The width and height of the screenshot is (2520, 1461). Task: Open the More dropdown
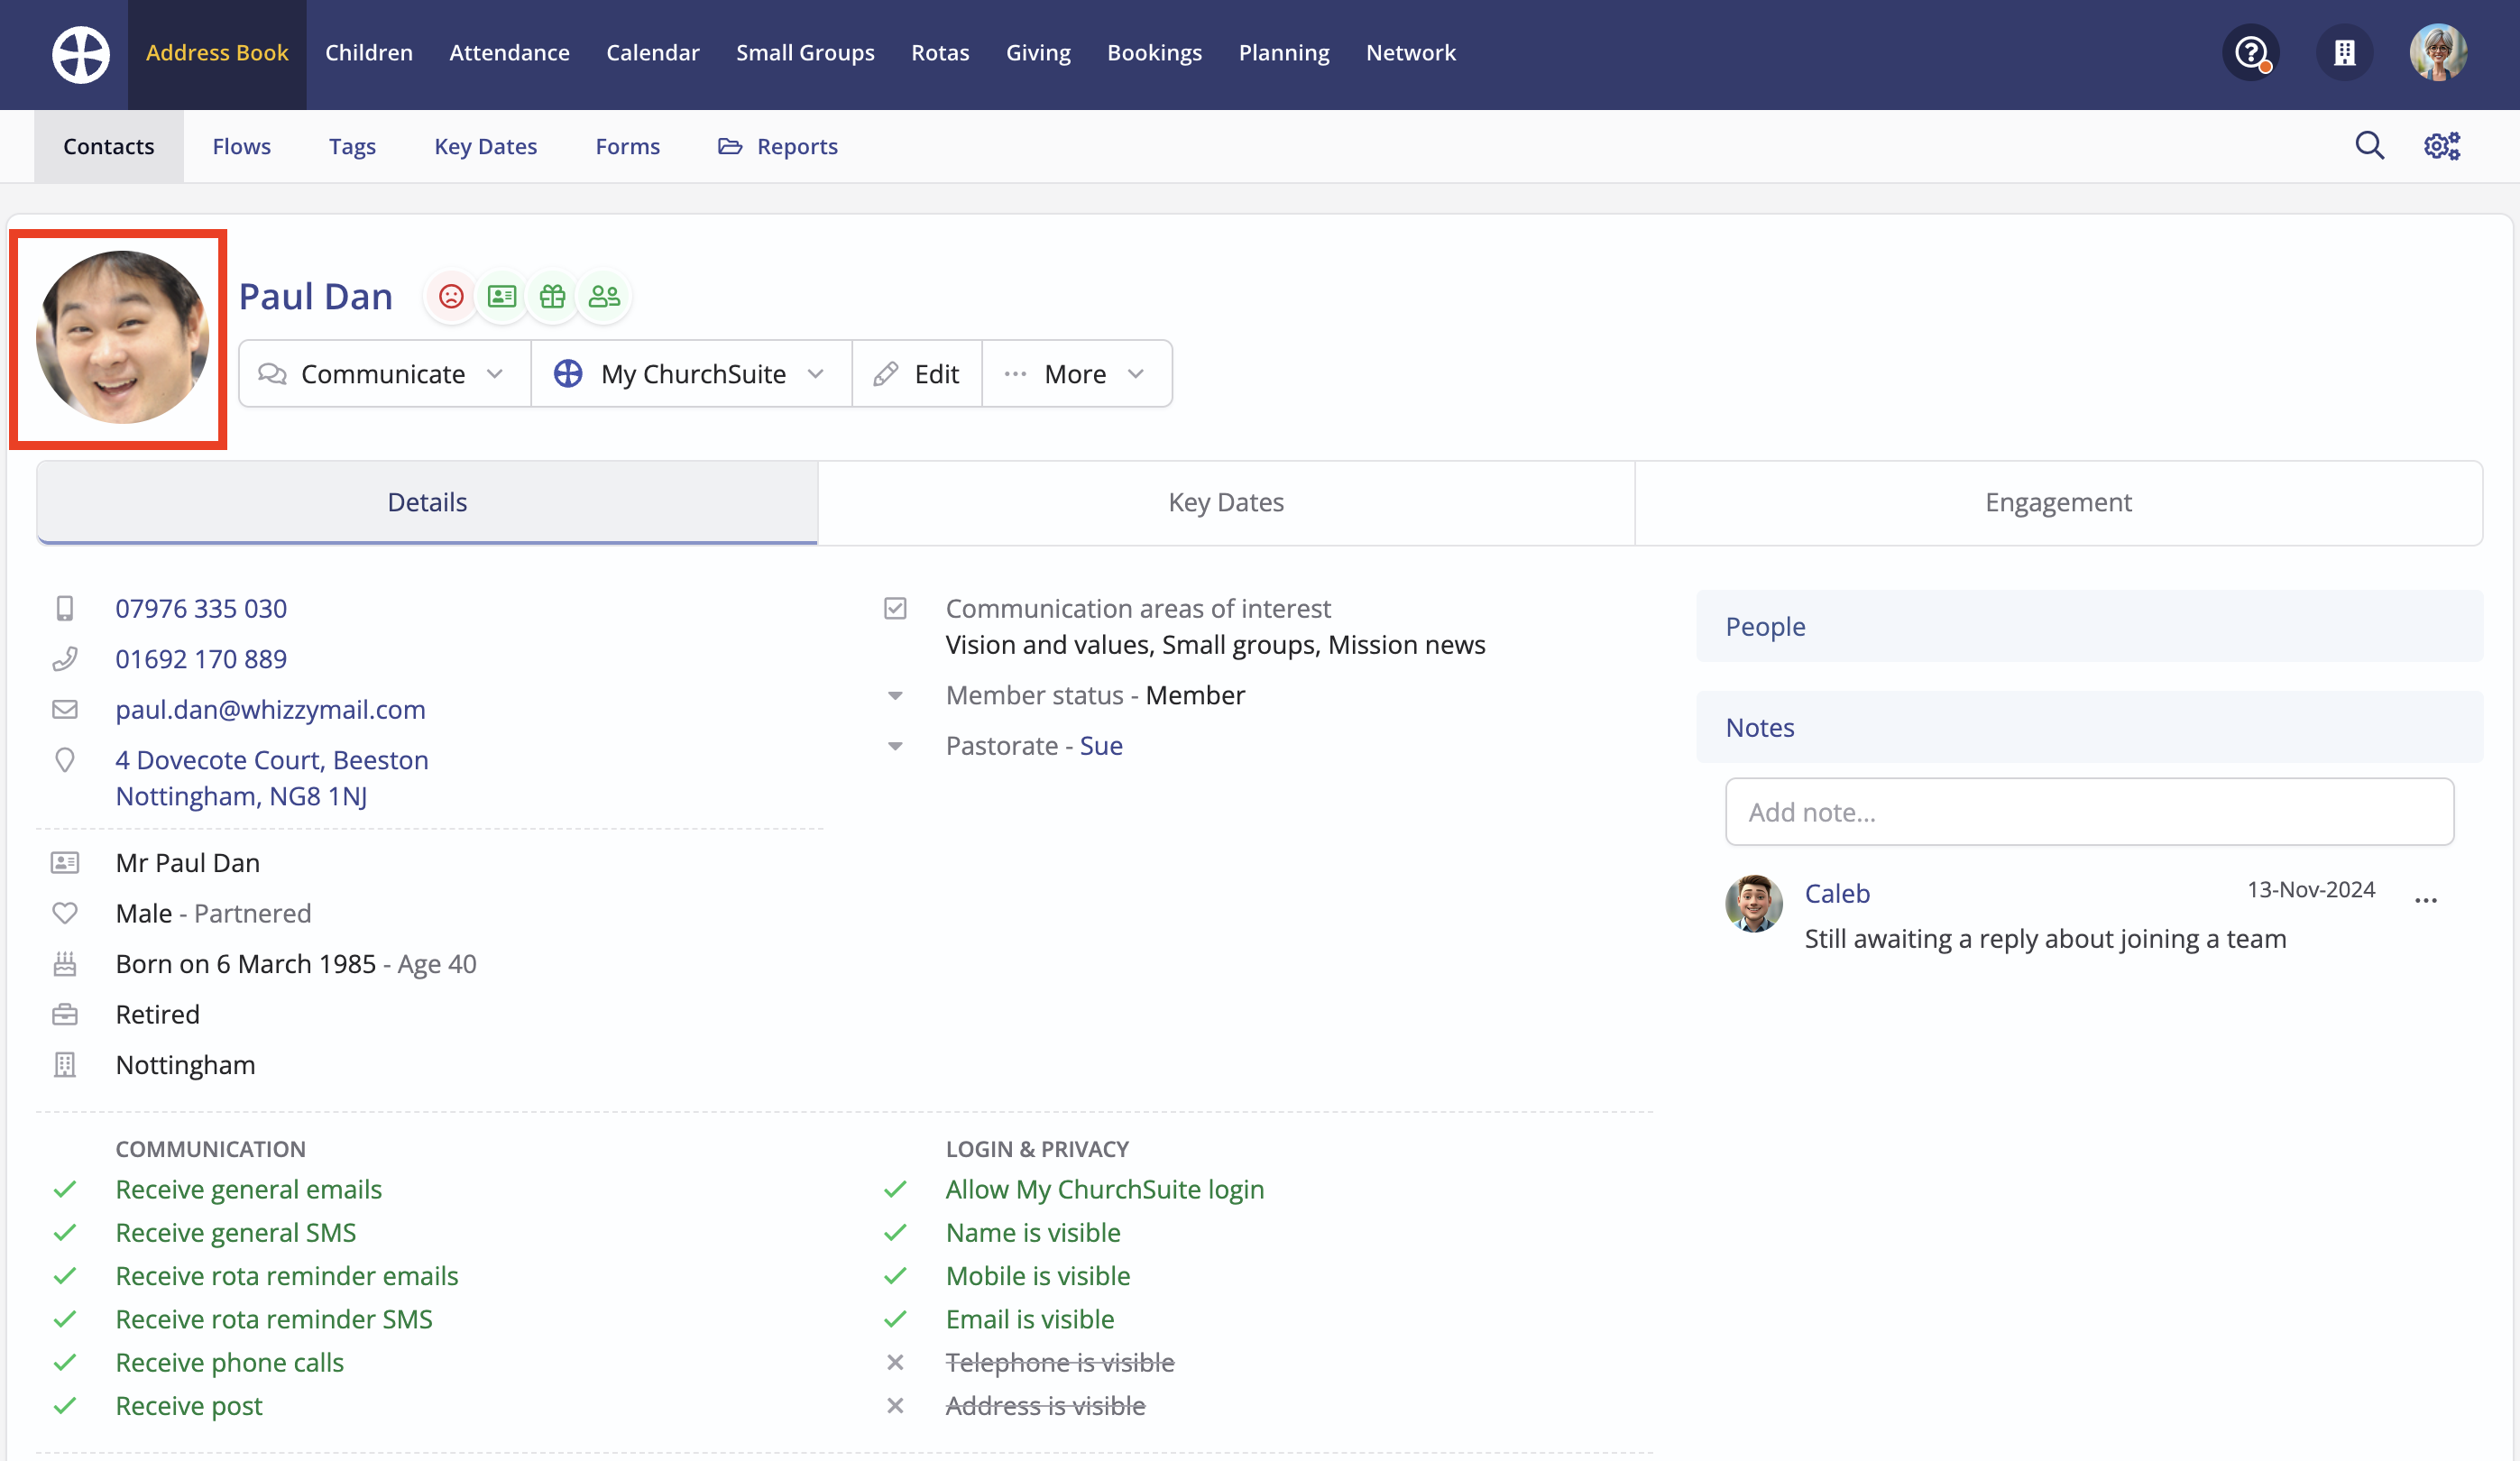[1077, 374]
